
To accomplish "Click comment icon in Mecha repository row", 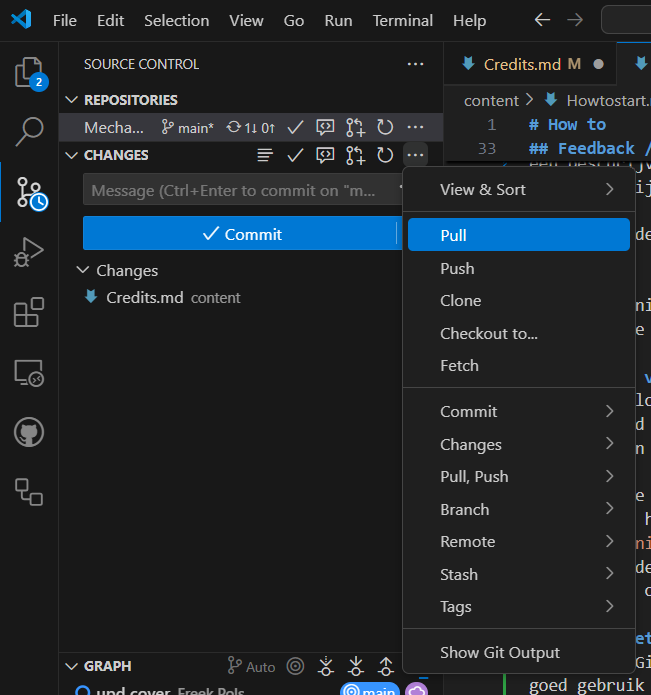I will 325,128.
